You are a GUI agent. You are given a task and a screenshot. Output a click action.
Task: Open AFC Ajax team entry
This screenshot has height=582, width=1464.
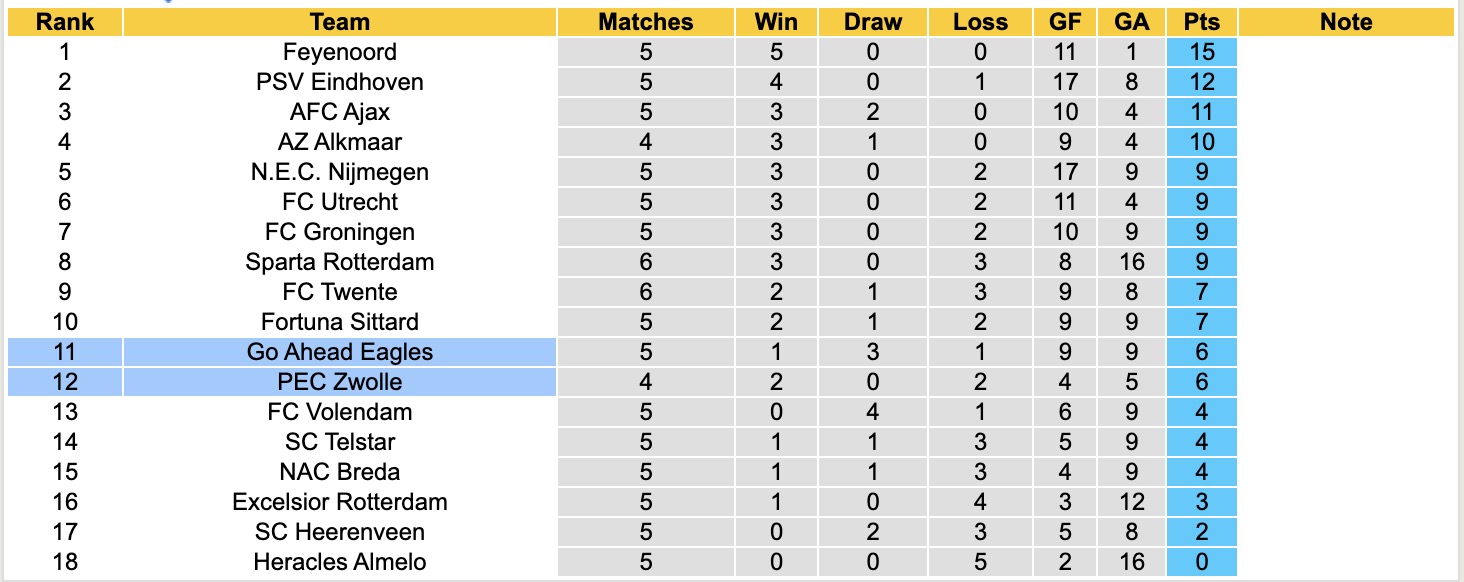340,112
